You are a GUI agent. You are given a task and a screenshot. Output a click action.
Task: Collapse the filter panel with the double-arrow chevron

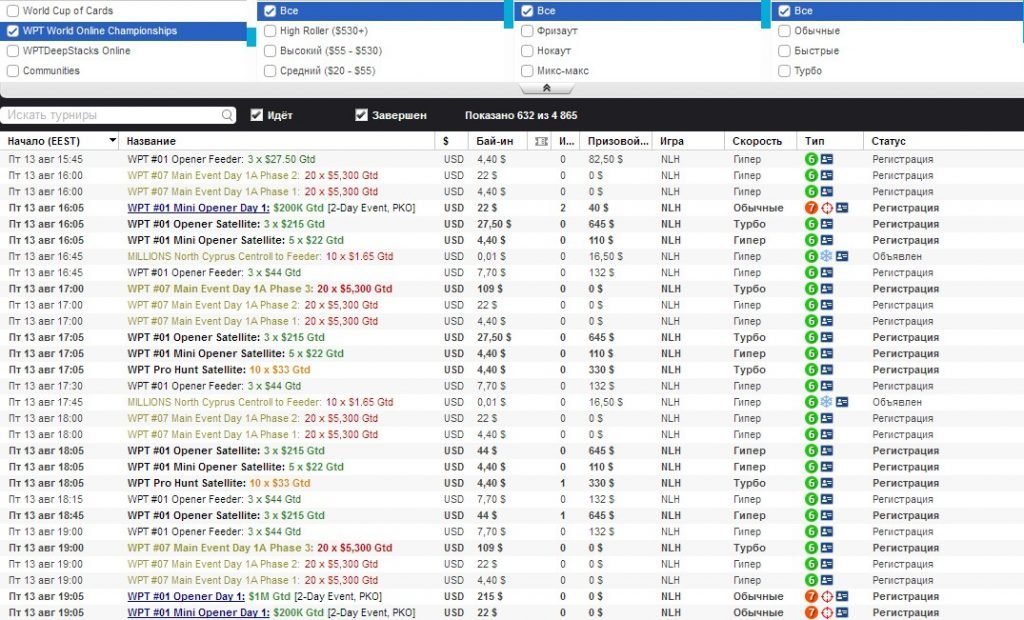pos(546,88)
